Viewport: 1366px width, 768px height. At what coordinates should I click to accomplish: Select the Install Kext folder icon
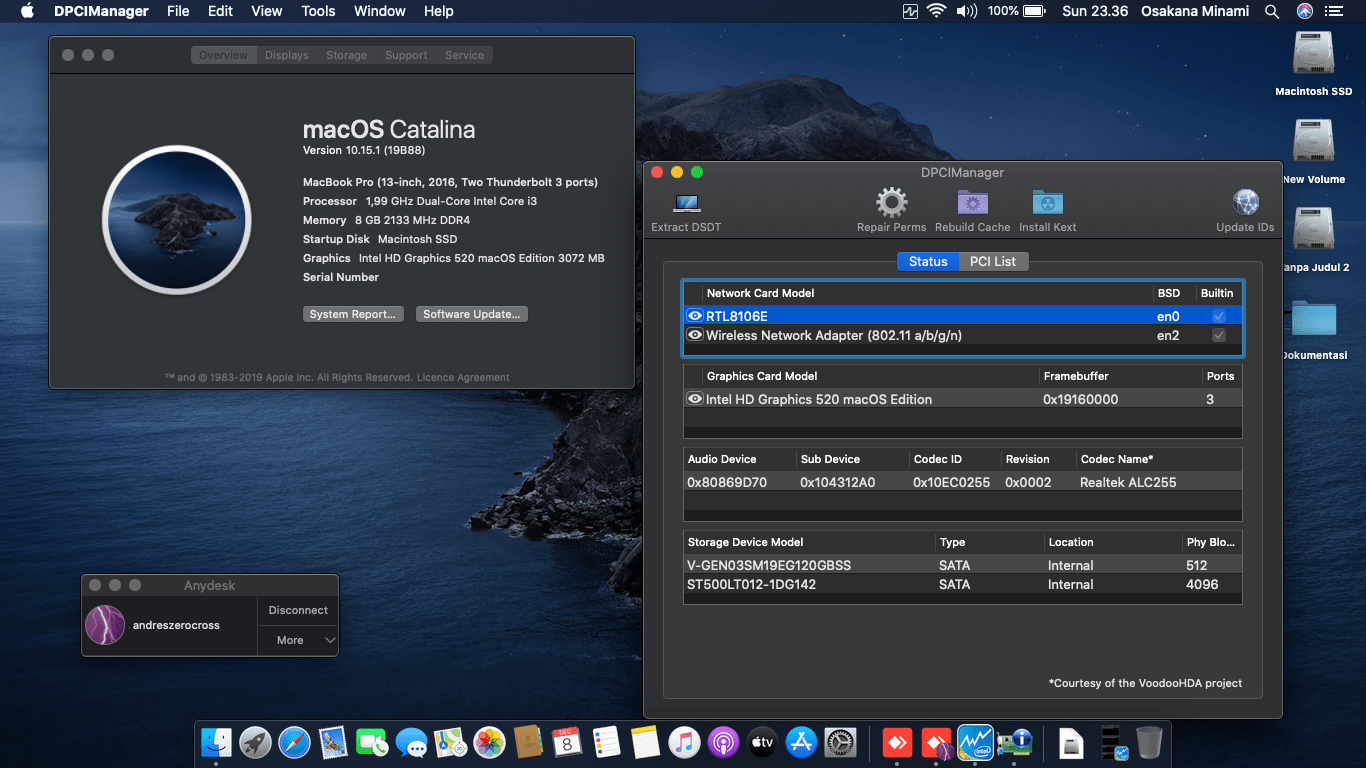(x=1047, y=203)
